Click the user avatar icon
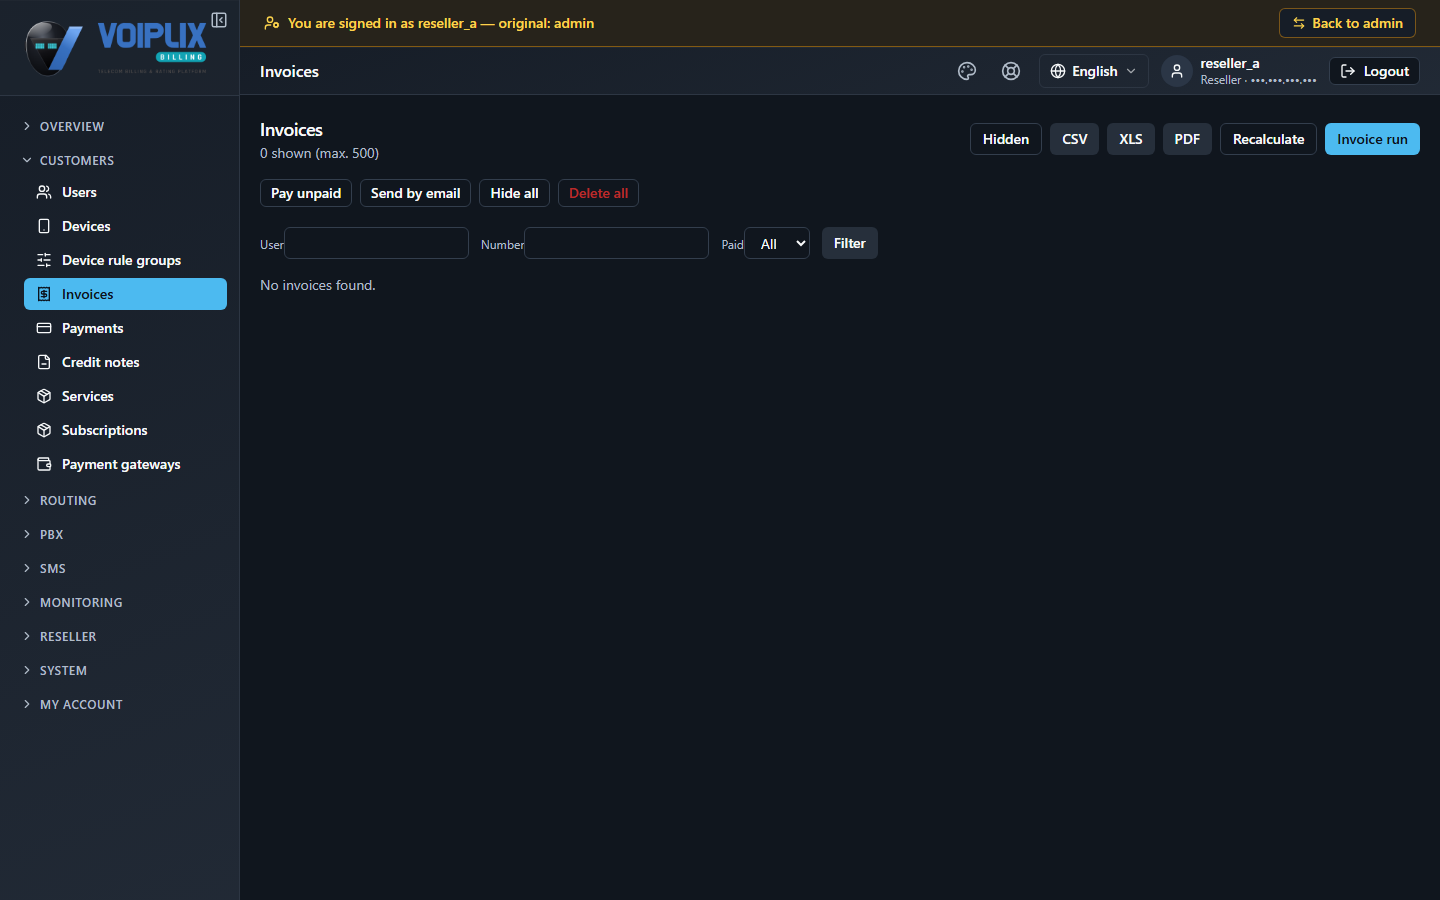Viewport: 1440px width, 900px height. [1177, 71]
